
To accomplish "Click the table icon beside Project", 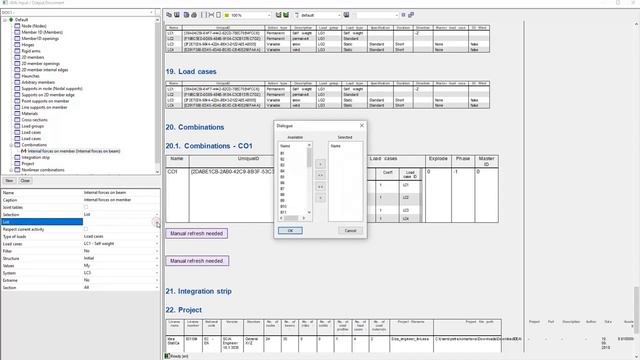I will [x=17, y=163].
